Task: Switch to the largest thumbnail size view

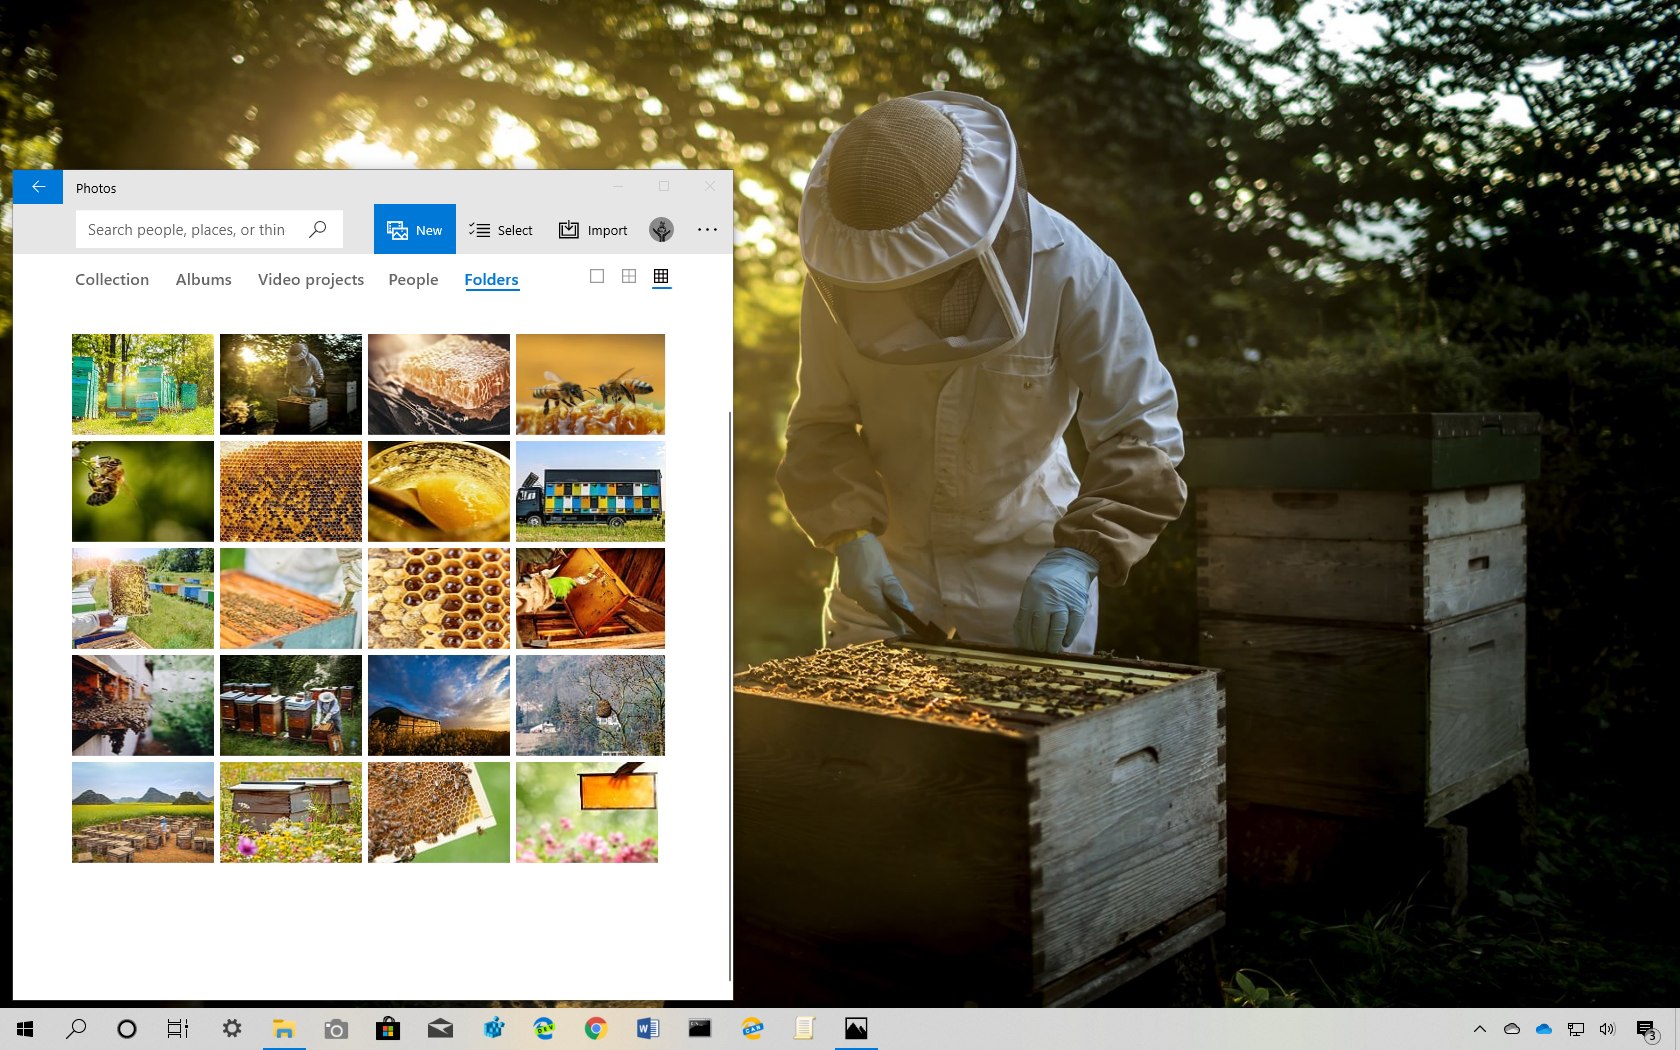Action: (596, 277)
